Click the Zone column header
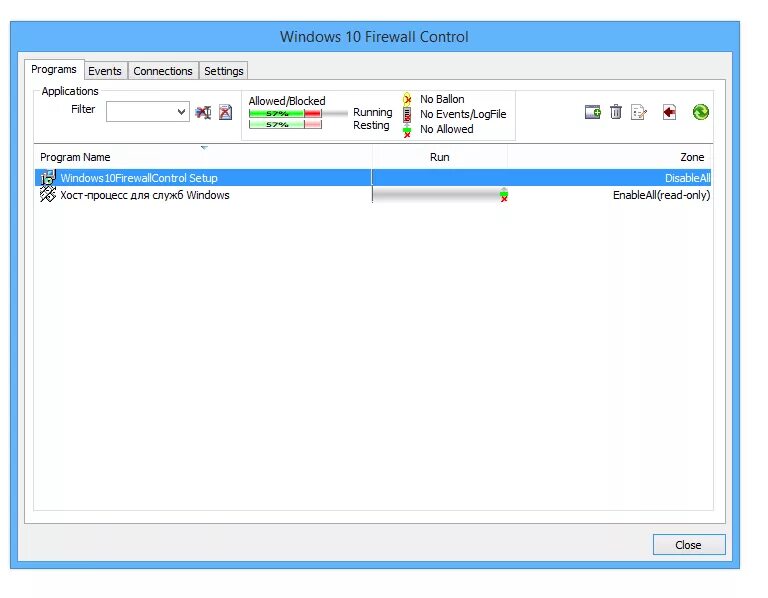768x598 pixels. click(x=610, y=157)
